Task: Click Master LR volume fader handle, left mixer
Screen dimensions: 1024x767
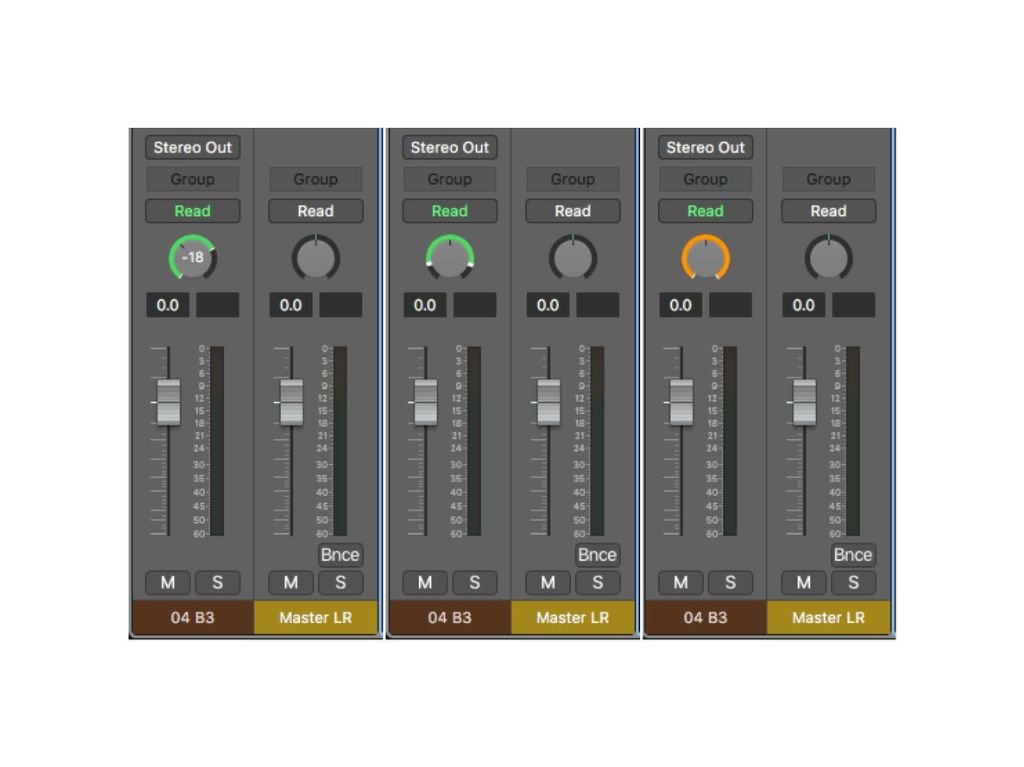Action: pyautogui.click(x=291, y=402)
